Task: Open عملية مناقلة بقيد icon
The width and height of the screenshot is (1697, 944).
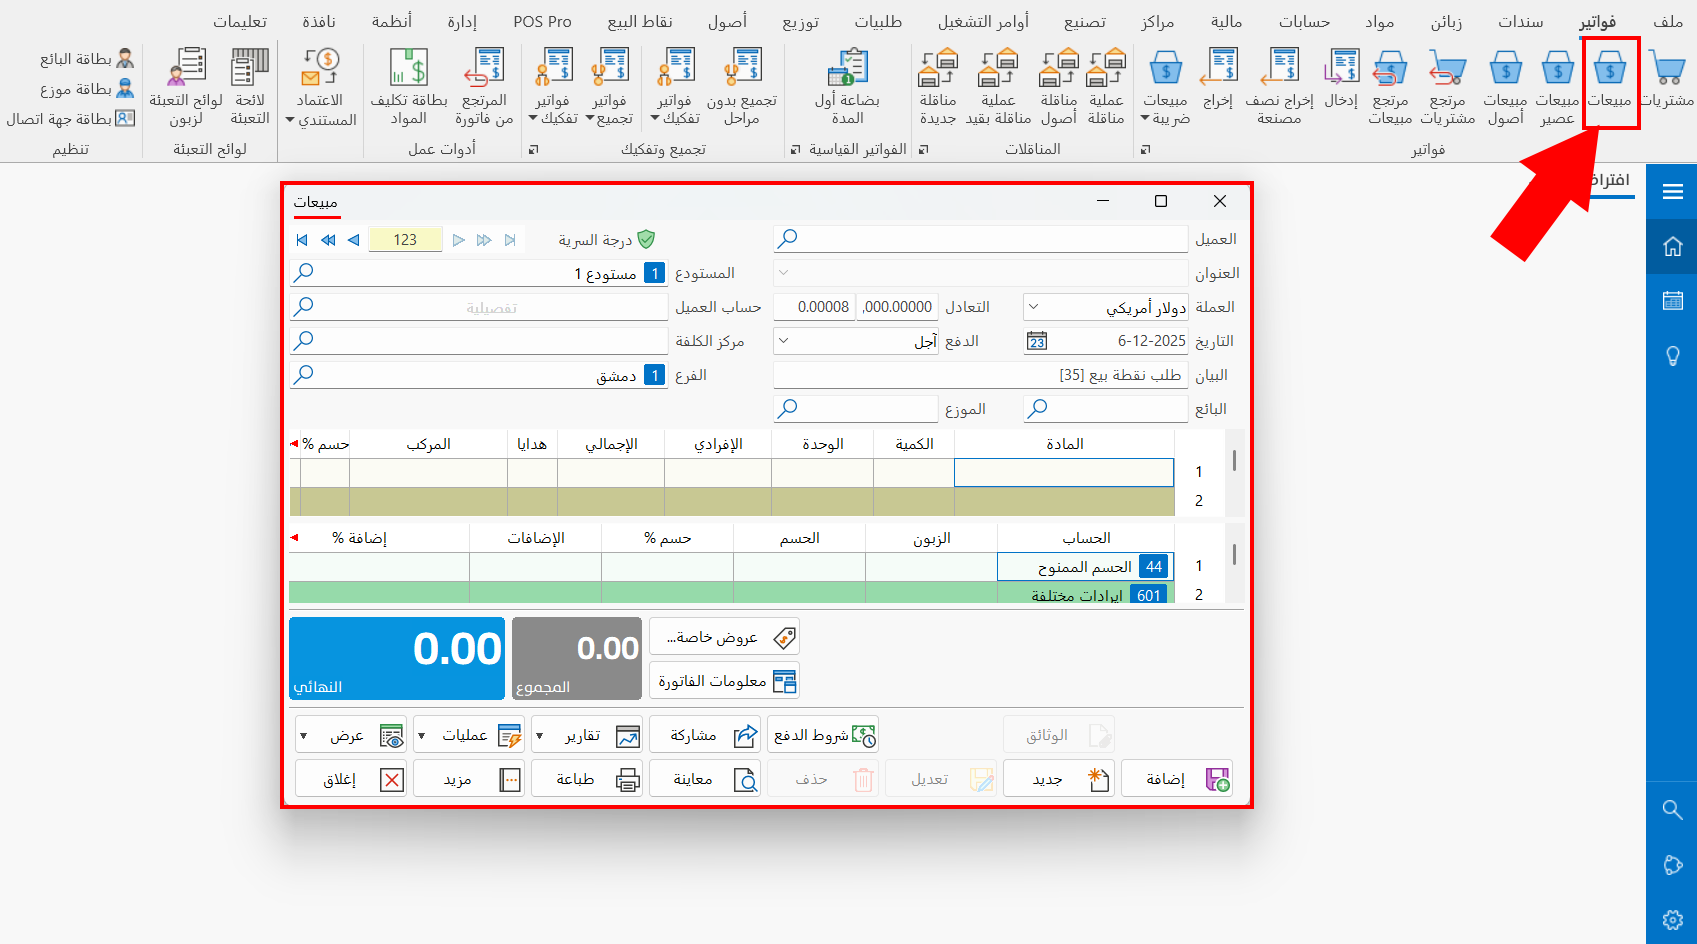Action: point(998,88)
